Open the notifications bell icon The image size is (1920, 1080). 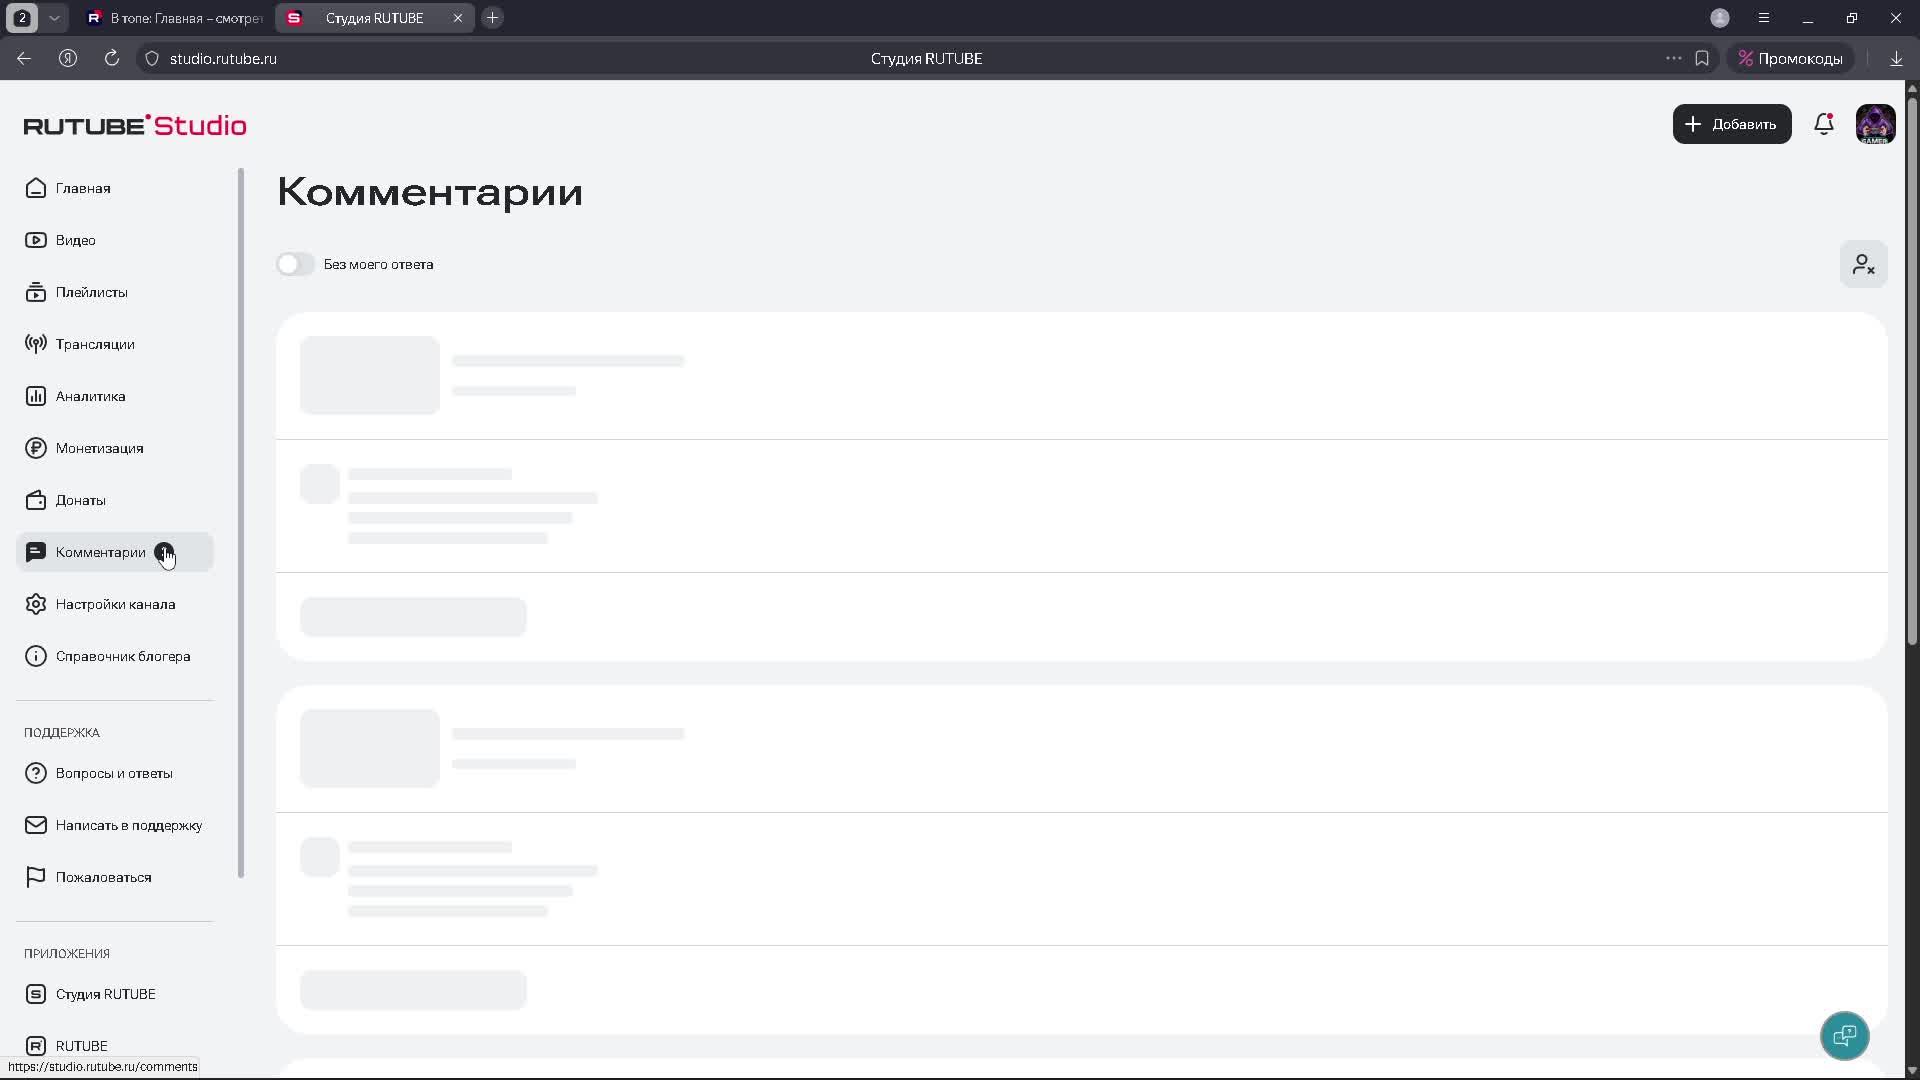(1823, 124)
